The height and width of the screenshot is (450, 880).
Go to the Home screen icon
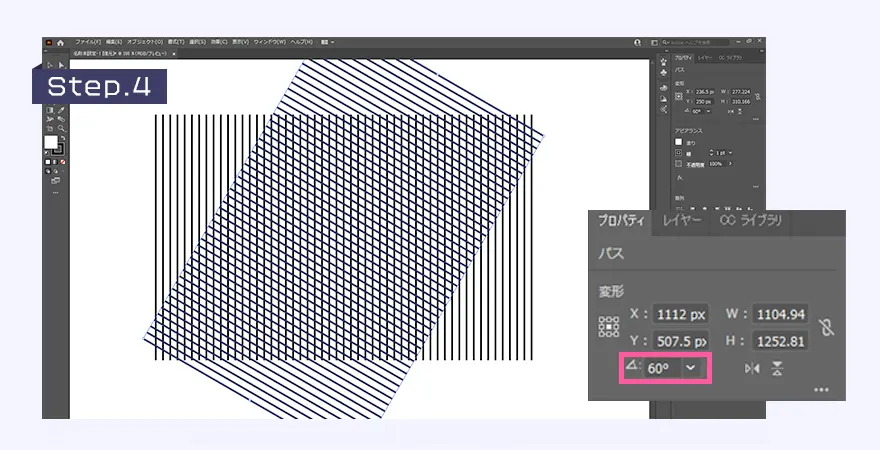(x=60, y=43)
